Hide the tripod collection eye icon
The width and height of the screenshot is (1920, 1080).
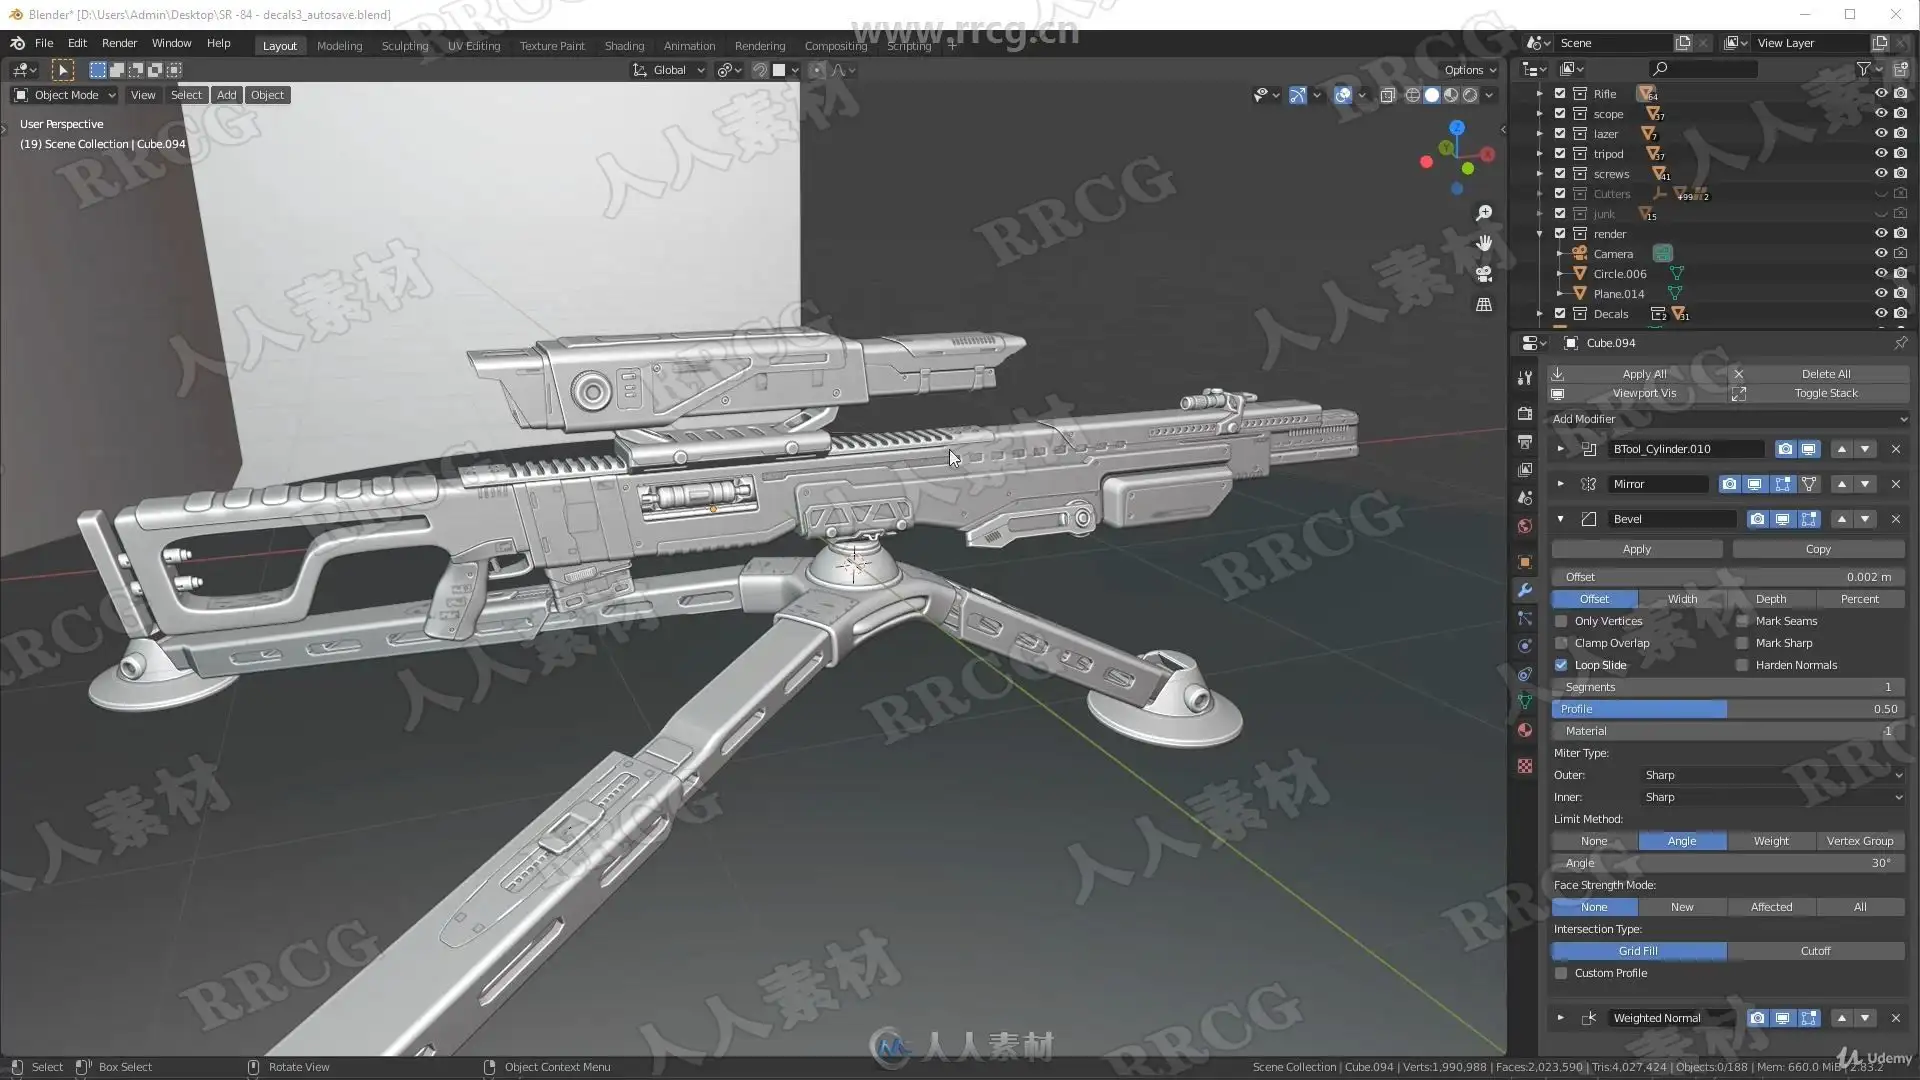click(x=1880, y=153)
